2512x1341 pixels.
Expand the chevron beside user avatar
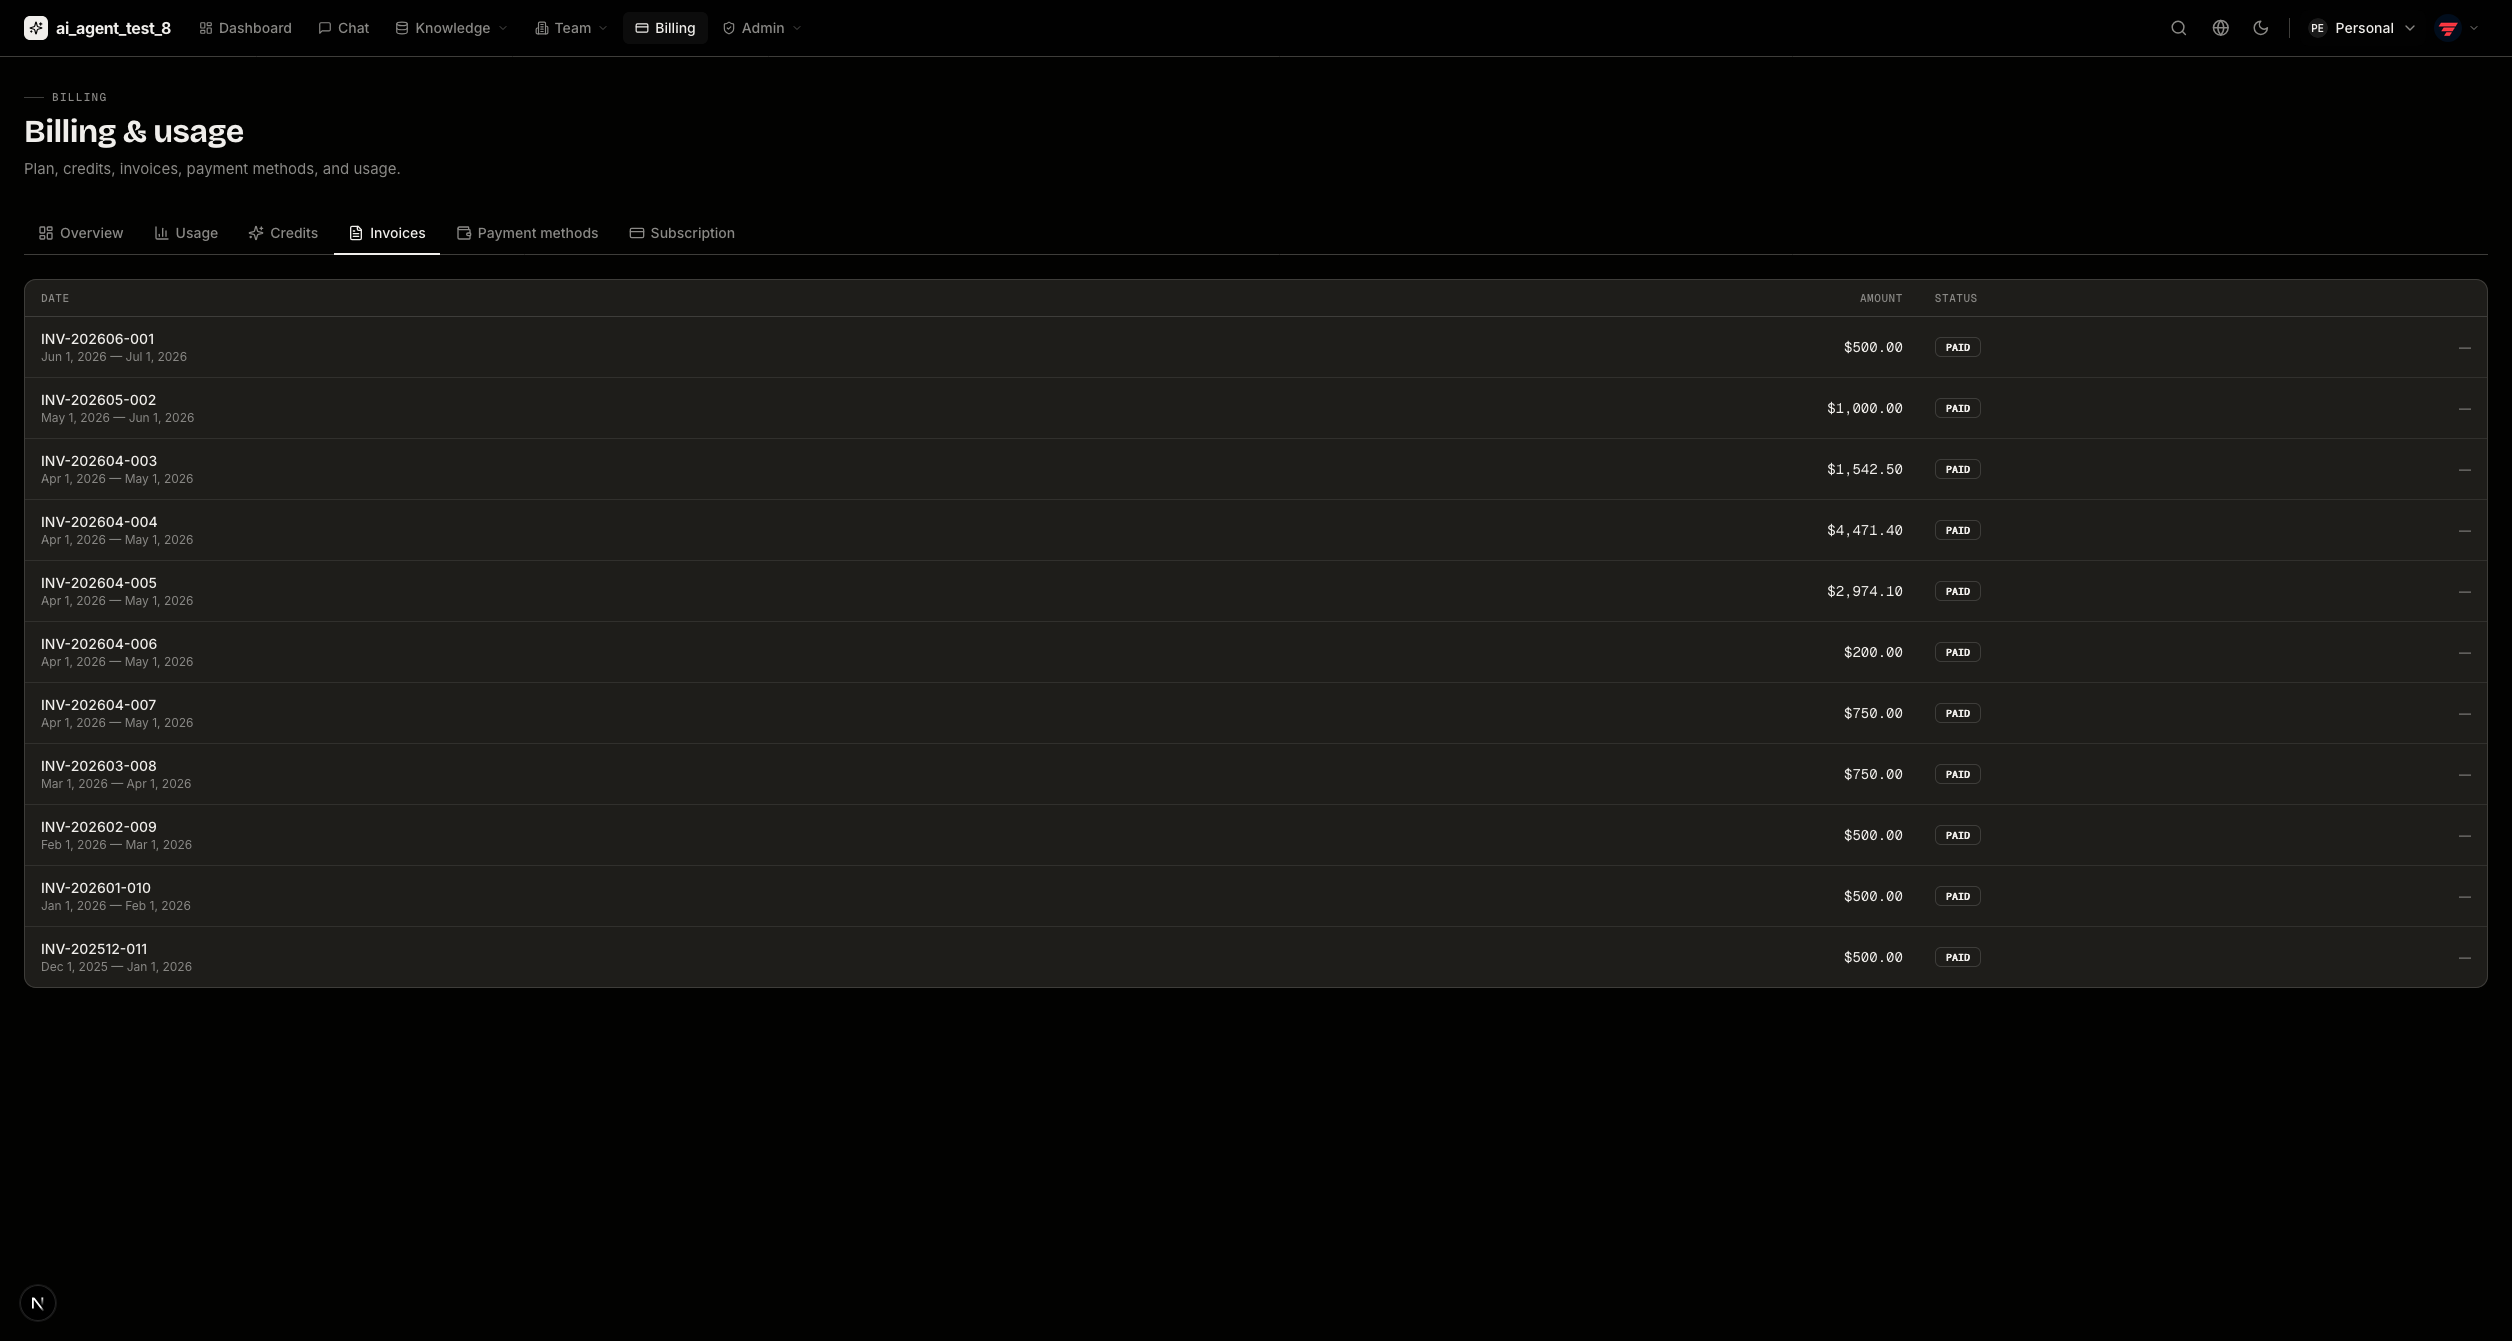tap(2474, 28)
